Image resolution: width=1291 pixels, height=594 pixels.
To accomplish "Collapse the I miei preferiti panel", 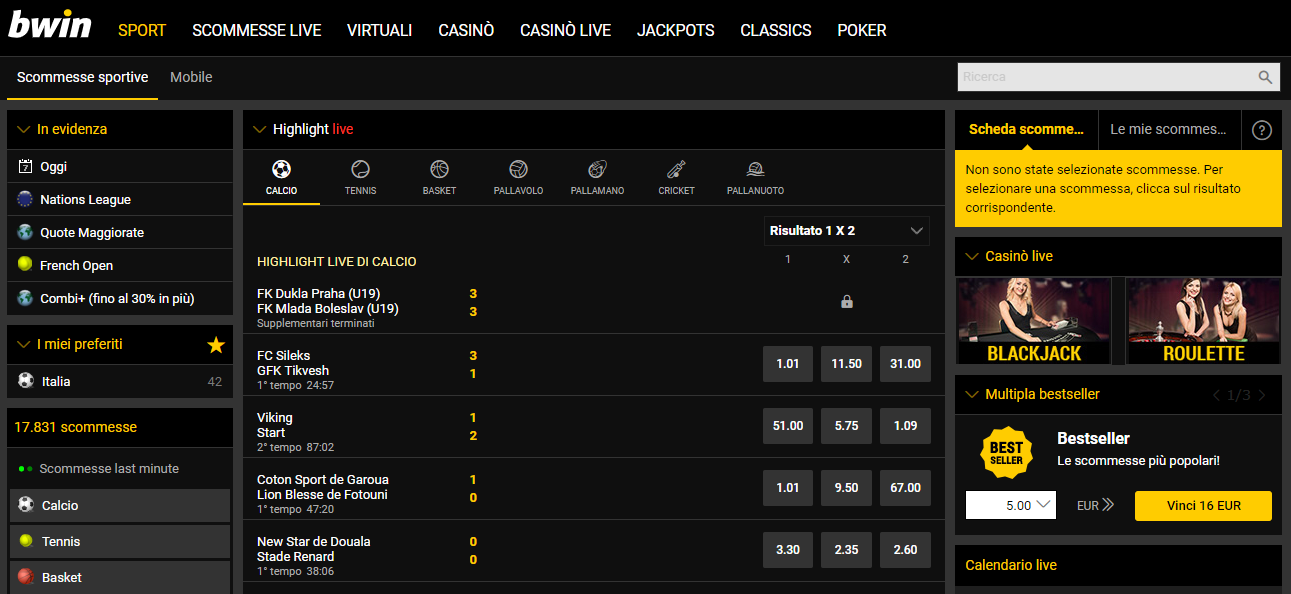I will [24, 344].
